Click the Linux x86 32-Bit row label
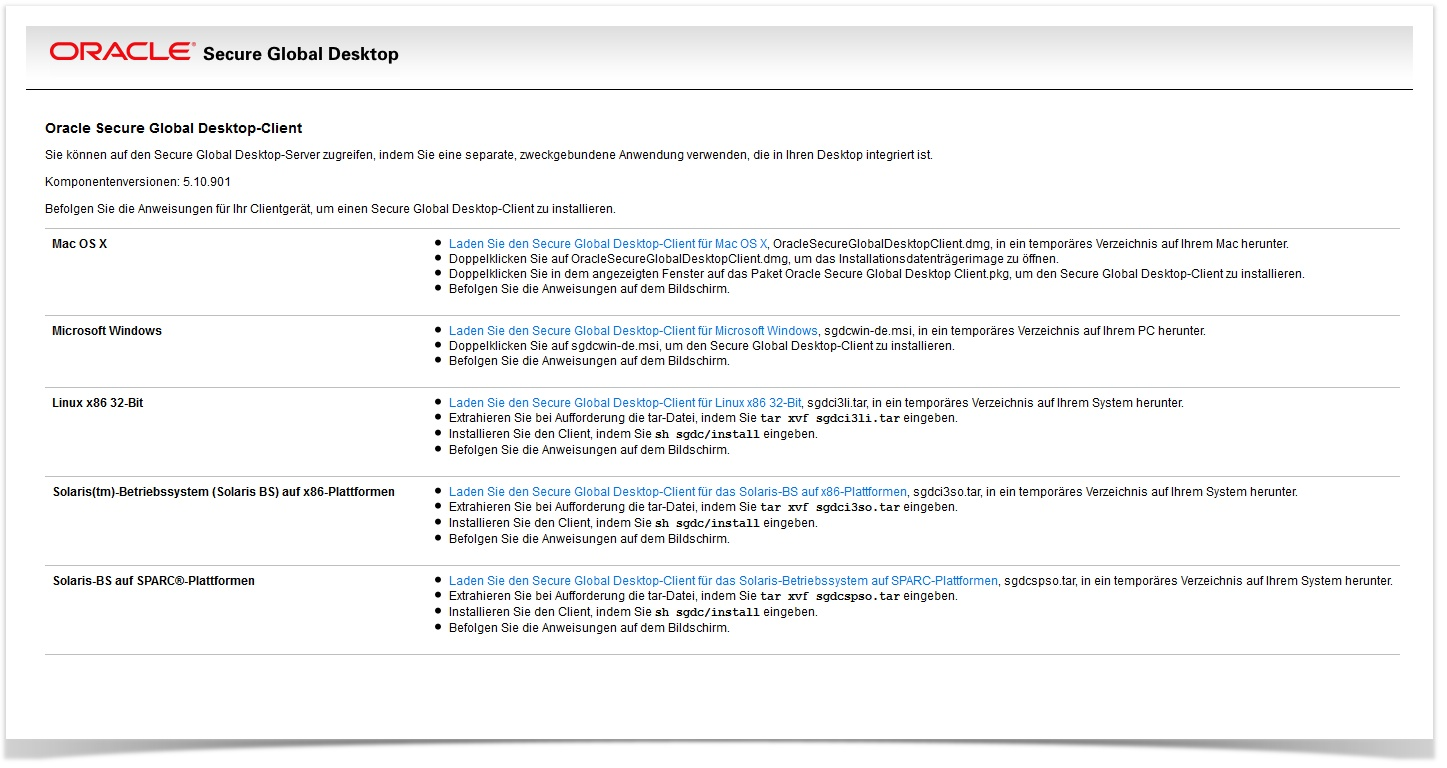Viewport: 1447px width, 768px height. pos(98,403)
